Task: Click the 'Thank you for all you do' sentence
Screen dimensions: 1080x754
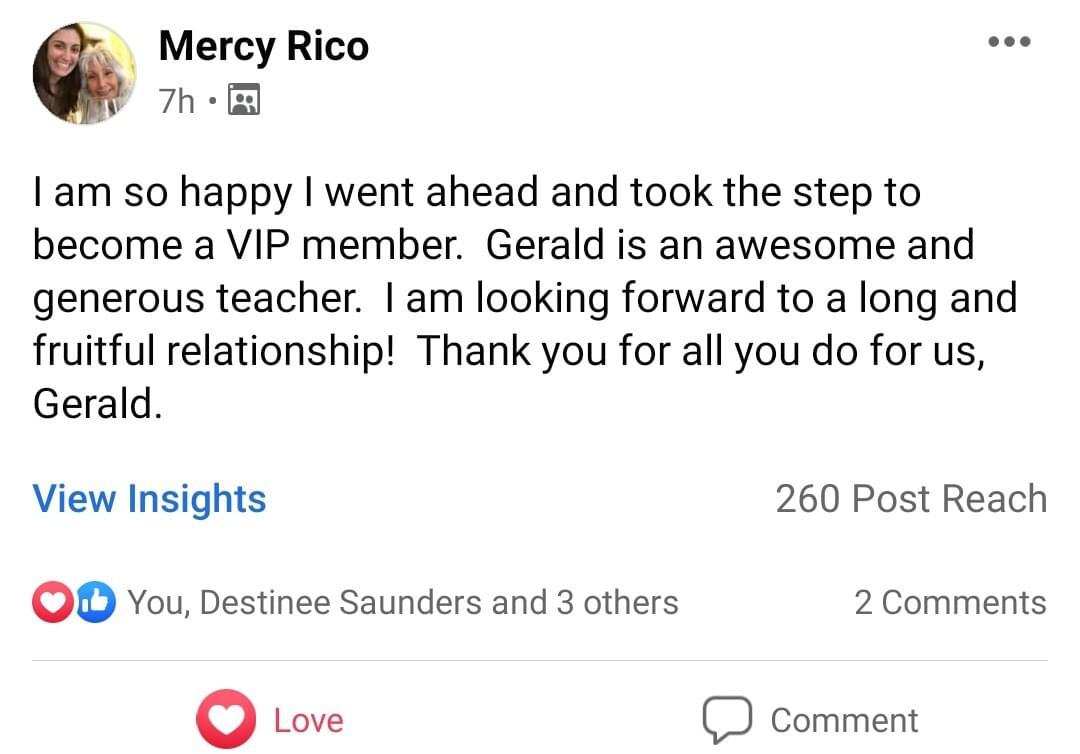Action: click(700, 350)
